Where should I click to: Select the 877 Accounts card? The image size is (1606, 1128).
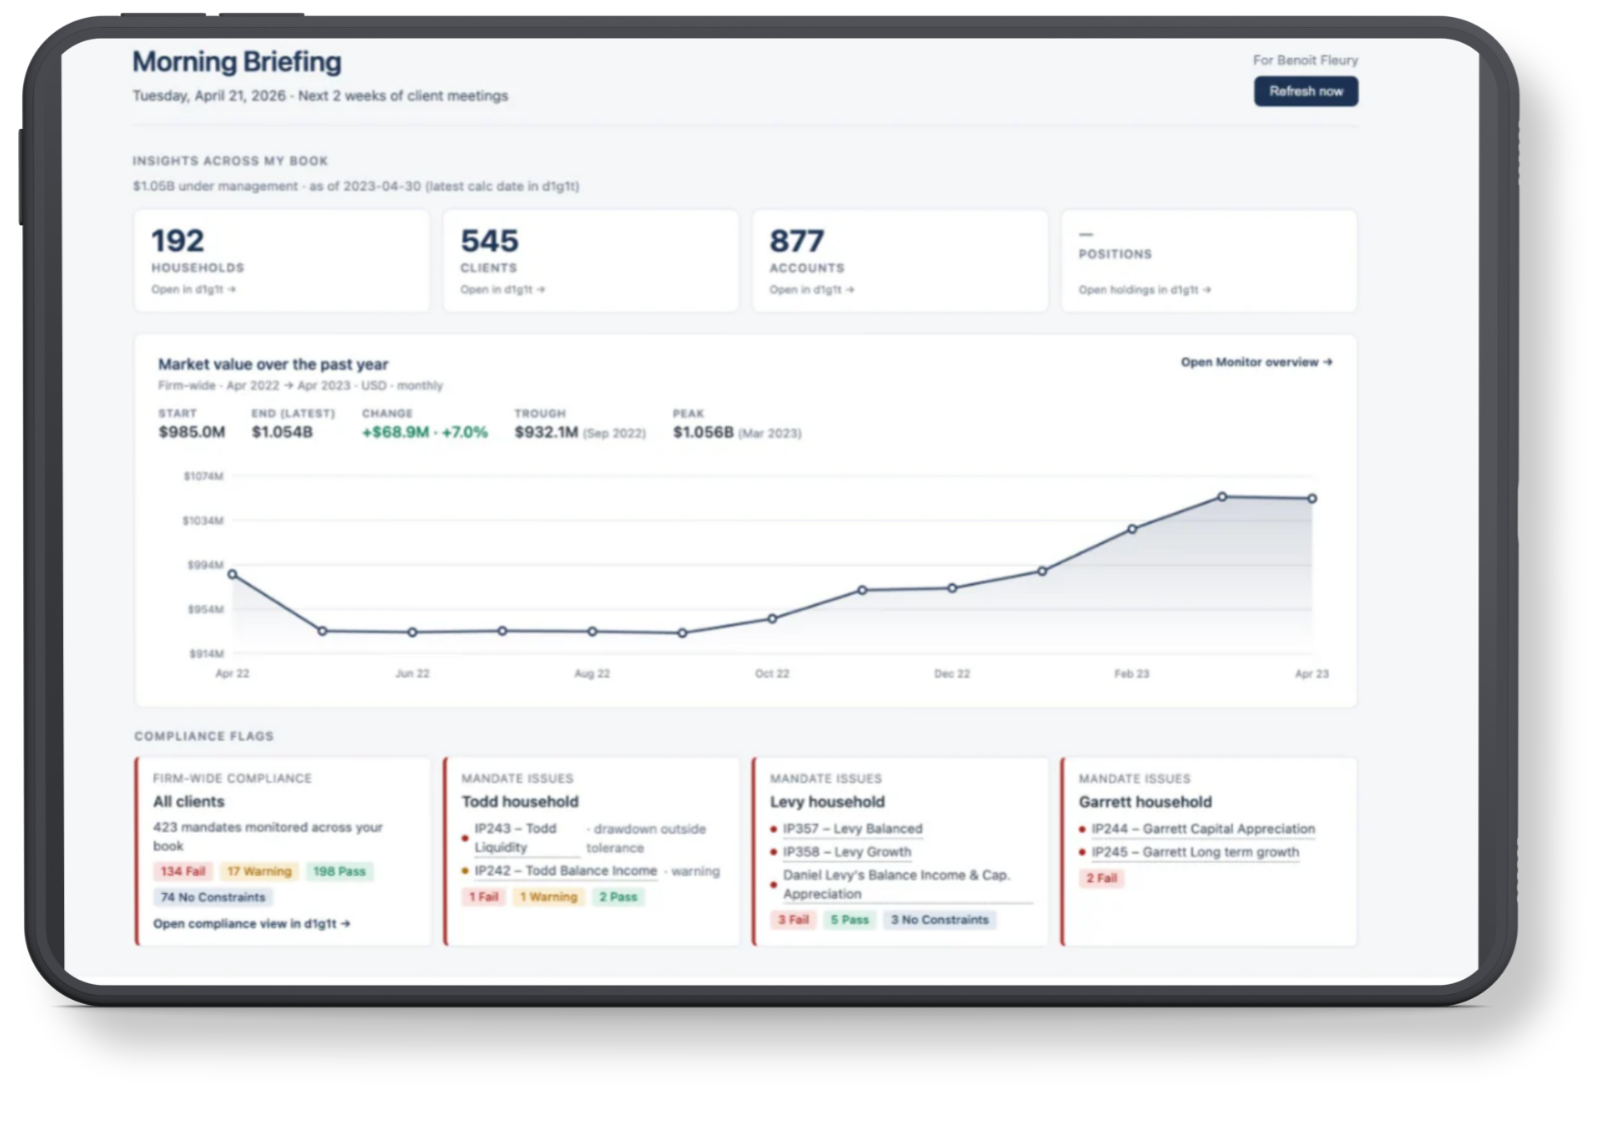coord(899,260)
